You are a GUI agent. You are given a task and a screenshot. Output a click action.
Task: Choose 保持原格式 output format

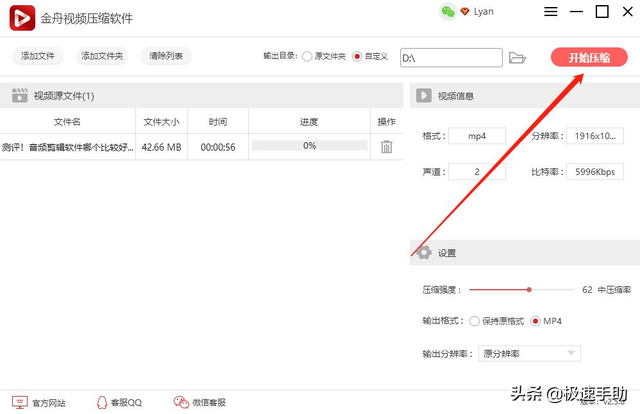click(x=474, y=321)
